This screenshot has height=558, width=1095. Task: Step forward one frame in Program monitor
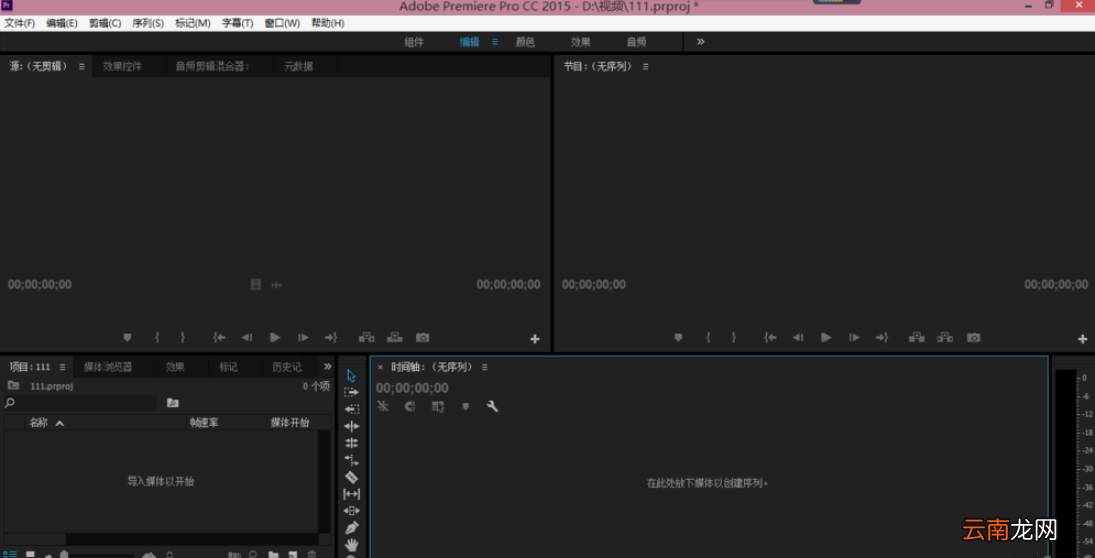pos(854,337)
